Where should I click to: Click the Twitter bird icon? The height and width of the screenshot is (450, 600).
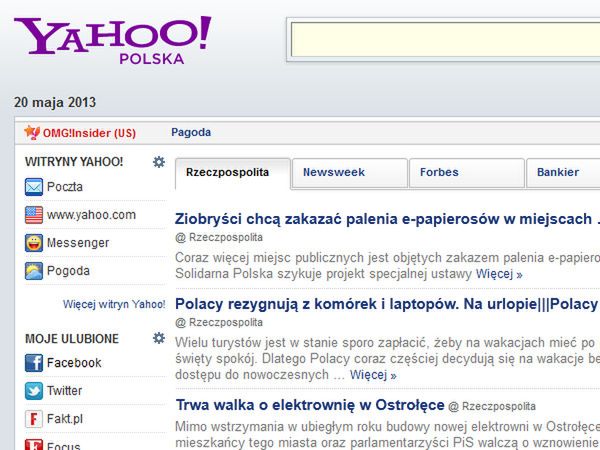[34, 391]
